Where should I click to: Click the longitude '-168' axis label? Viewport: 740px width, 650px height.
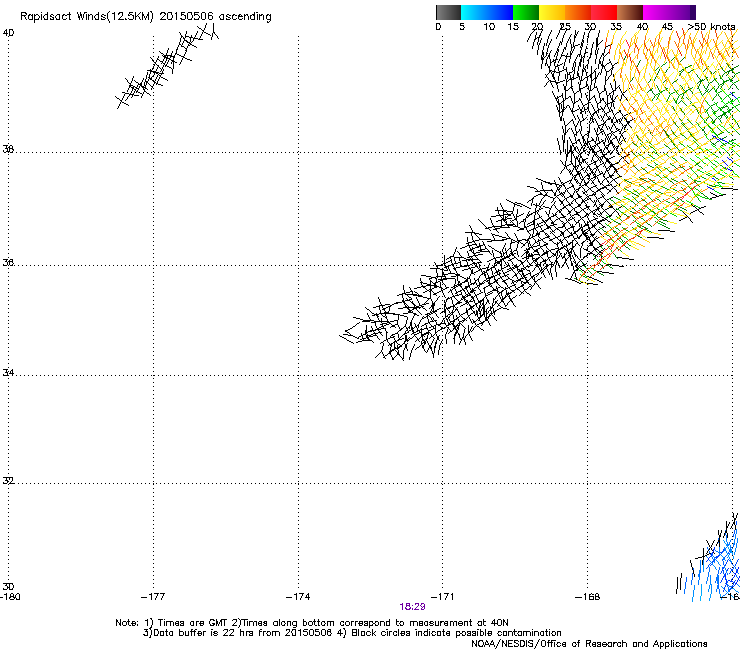pos(588,597)
